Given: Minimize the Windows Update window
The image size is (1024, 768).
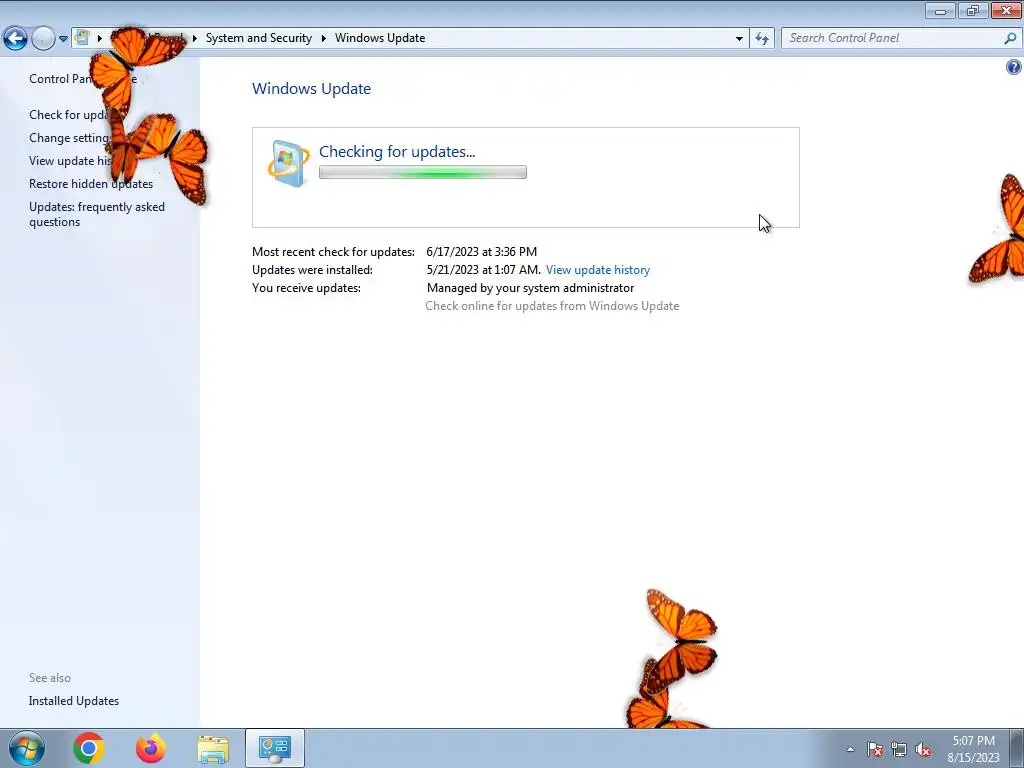Looking at the screenshot, I should pyautogui.click(x=940, y=10).
